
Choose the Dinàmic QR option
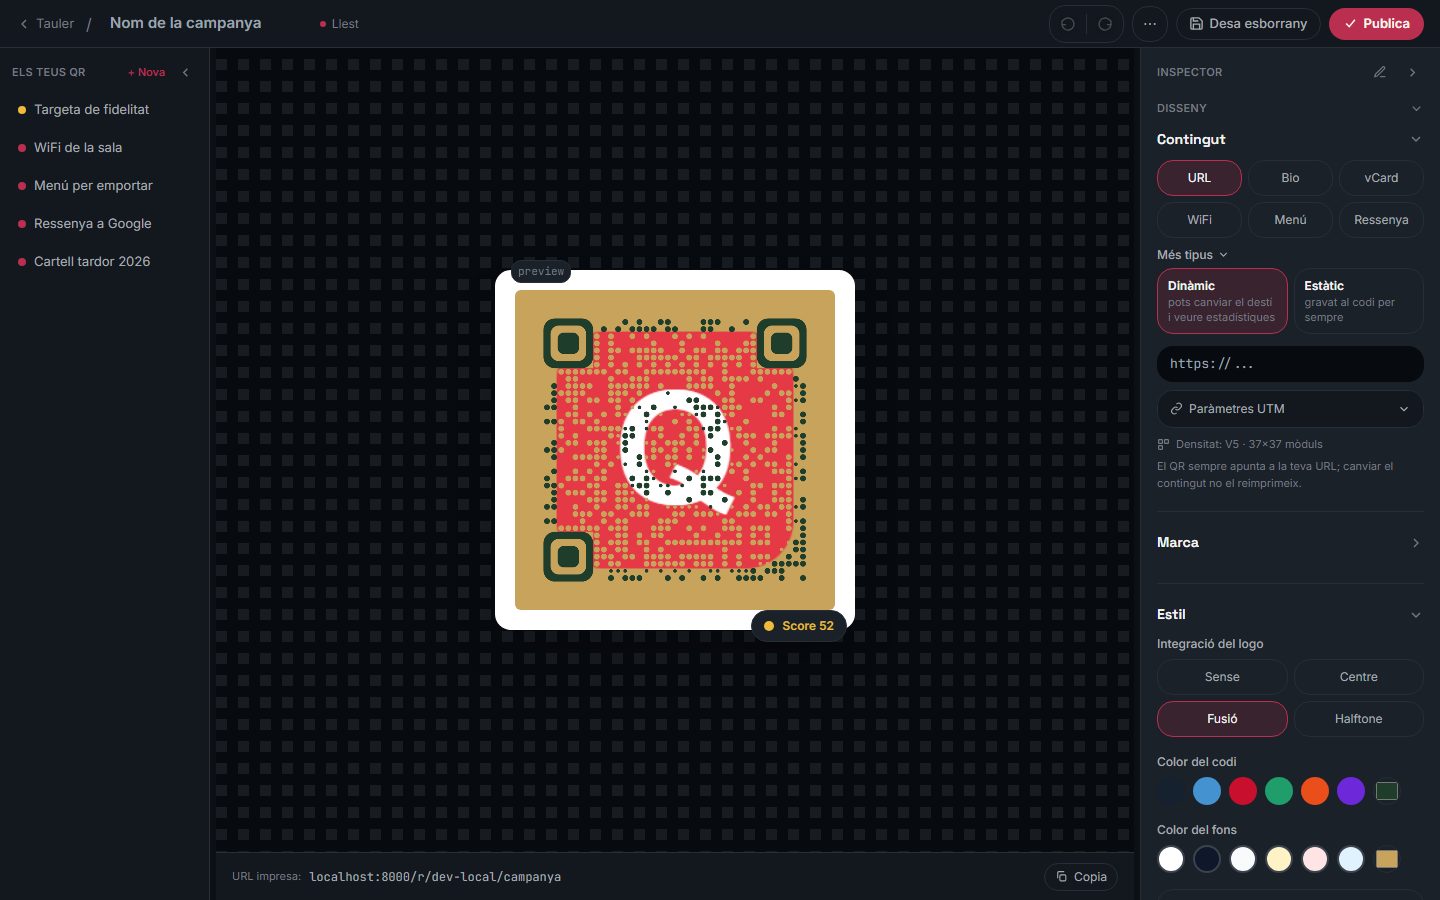pyautogui.click(x=1222, y=301)
